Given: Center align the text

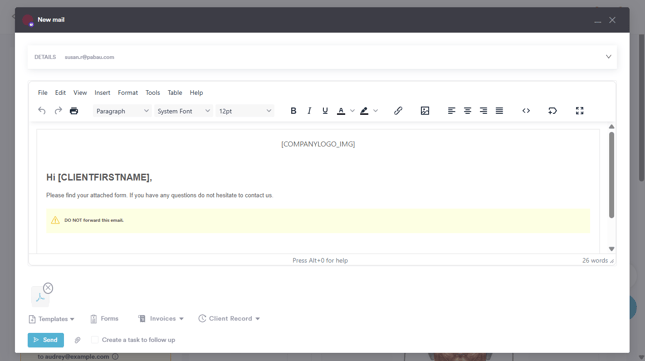Looking at the screenshot, I should click(x=467, y=111).
